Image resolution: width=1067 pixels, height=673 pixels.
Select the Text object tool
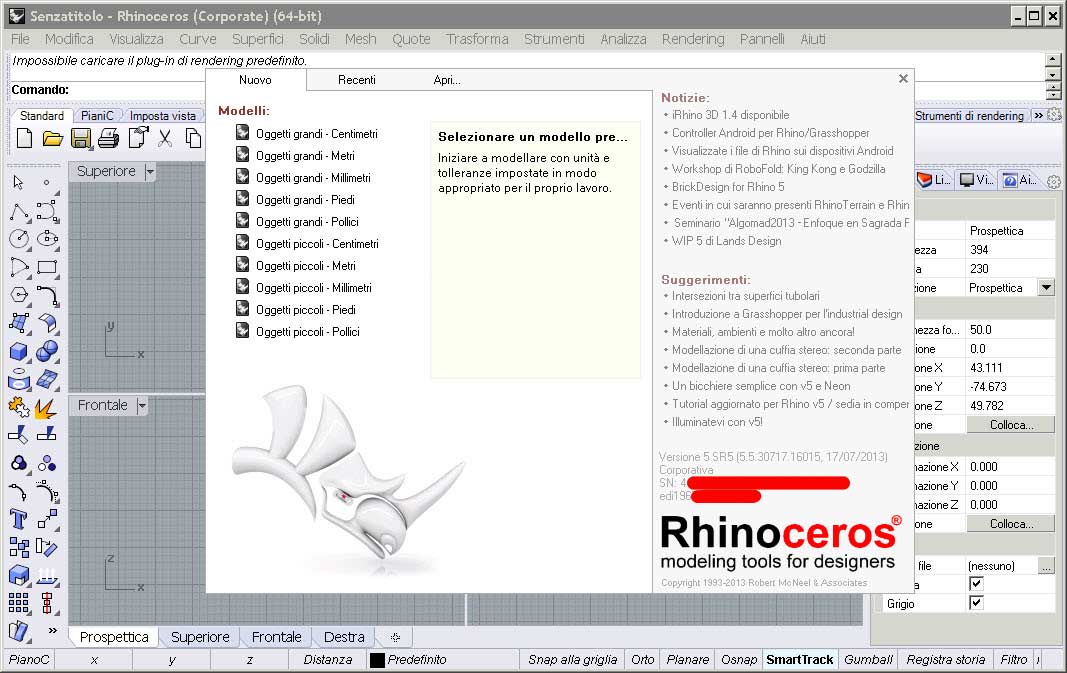[x=19, y=520]
